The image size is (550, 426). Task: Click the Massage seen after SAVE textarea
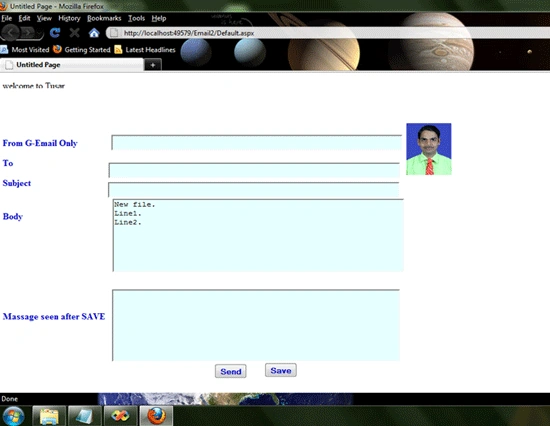pos(256,325)
